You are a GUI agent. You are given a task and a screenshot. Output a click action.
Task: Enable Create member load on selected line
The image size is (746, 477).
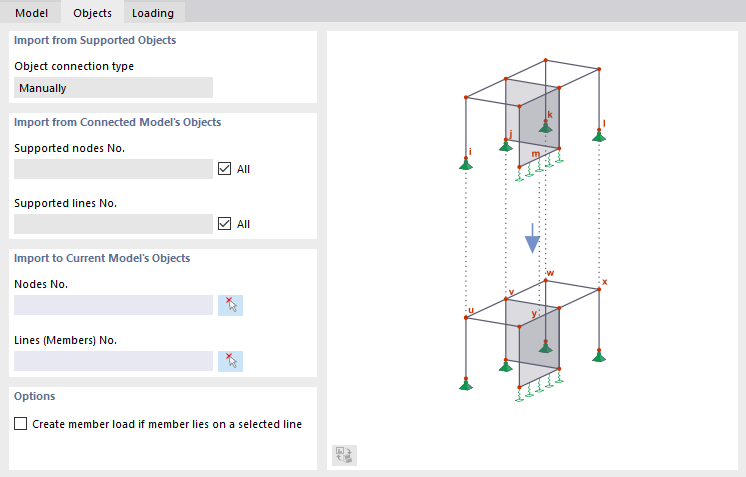21,424
